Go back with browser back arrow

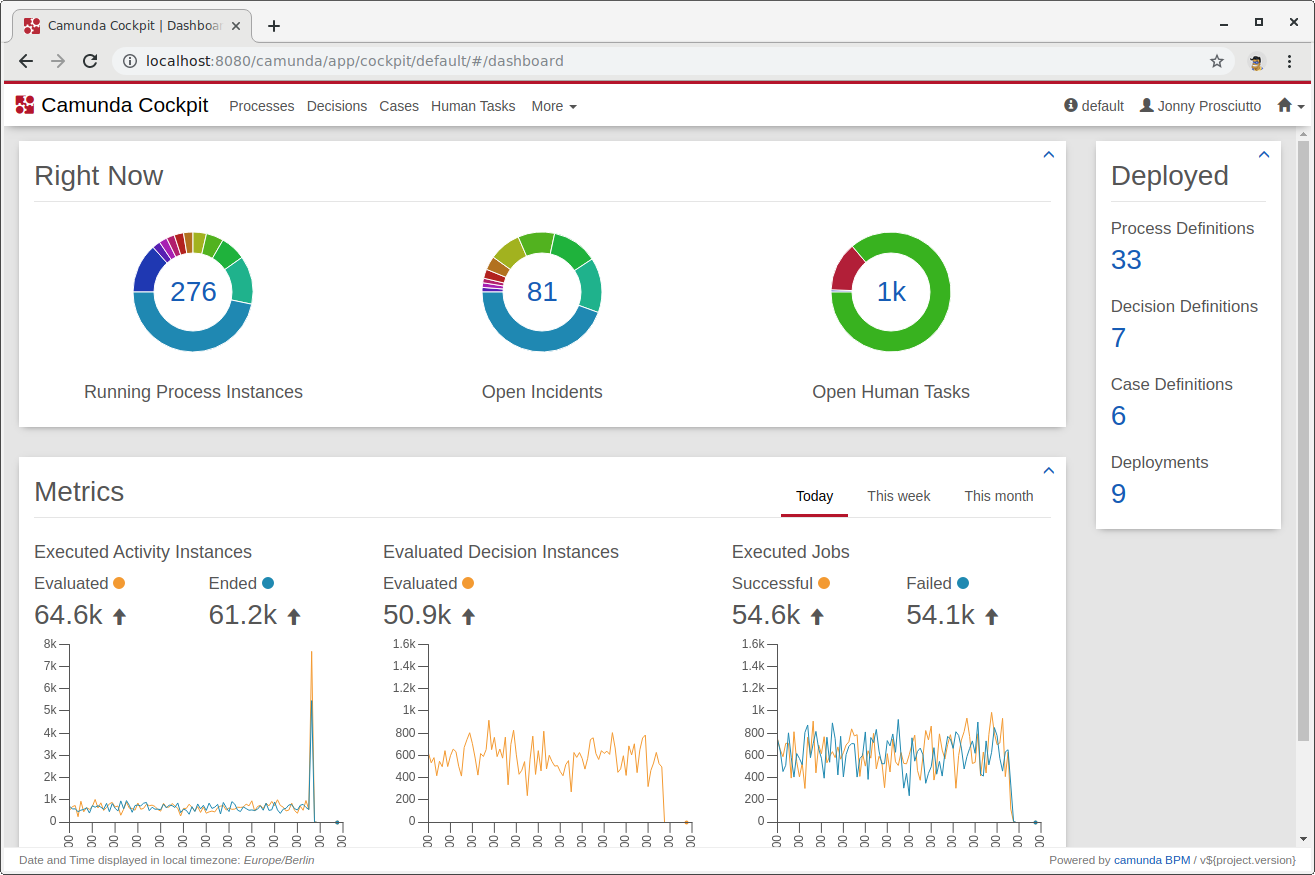tap(26, 61)
